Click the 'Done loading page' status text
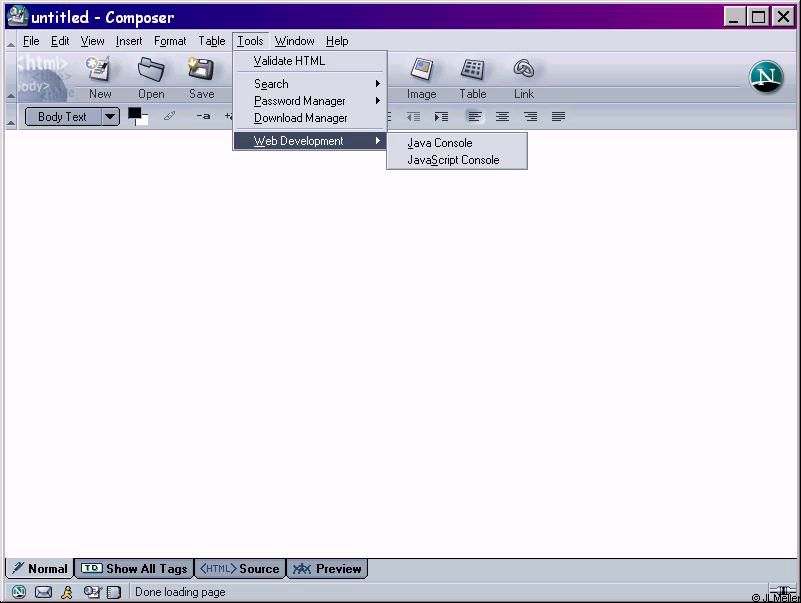Viewport: 801px width, 603px height. [x=180, y=592]
